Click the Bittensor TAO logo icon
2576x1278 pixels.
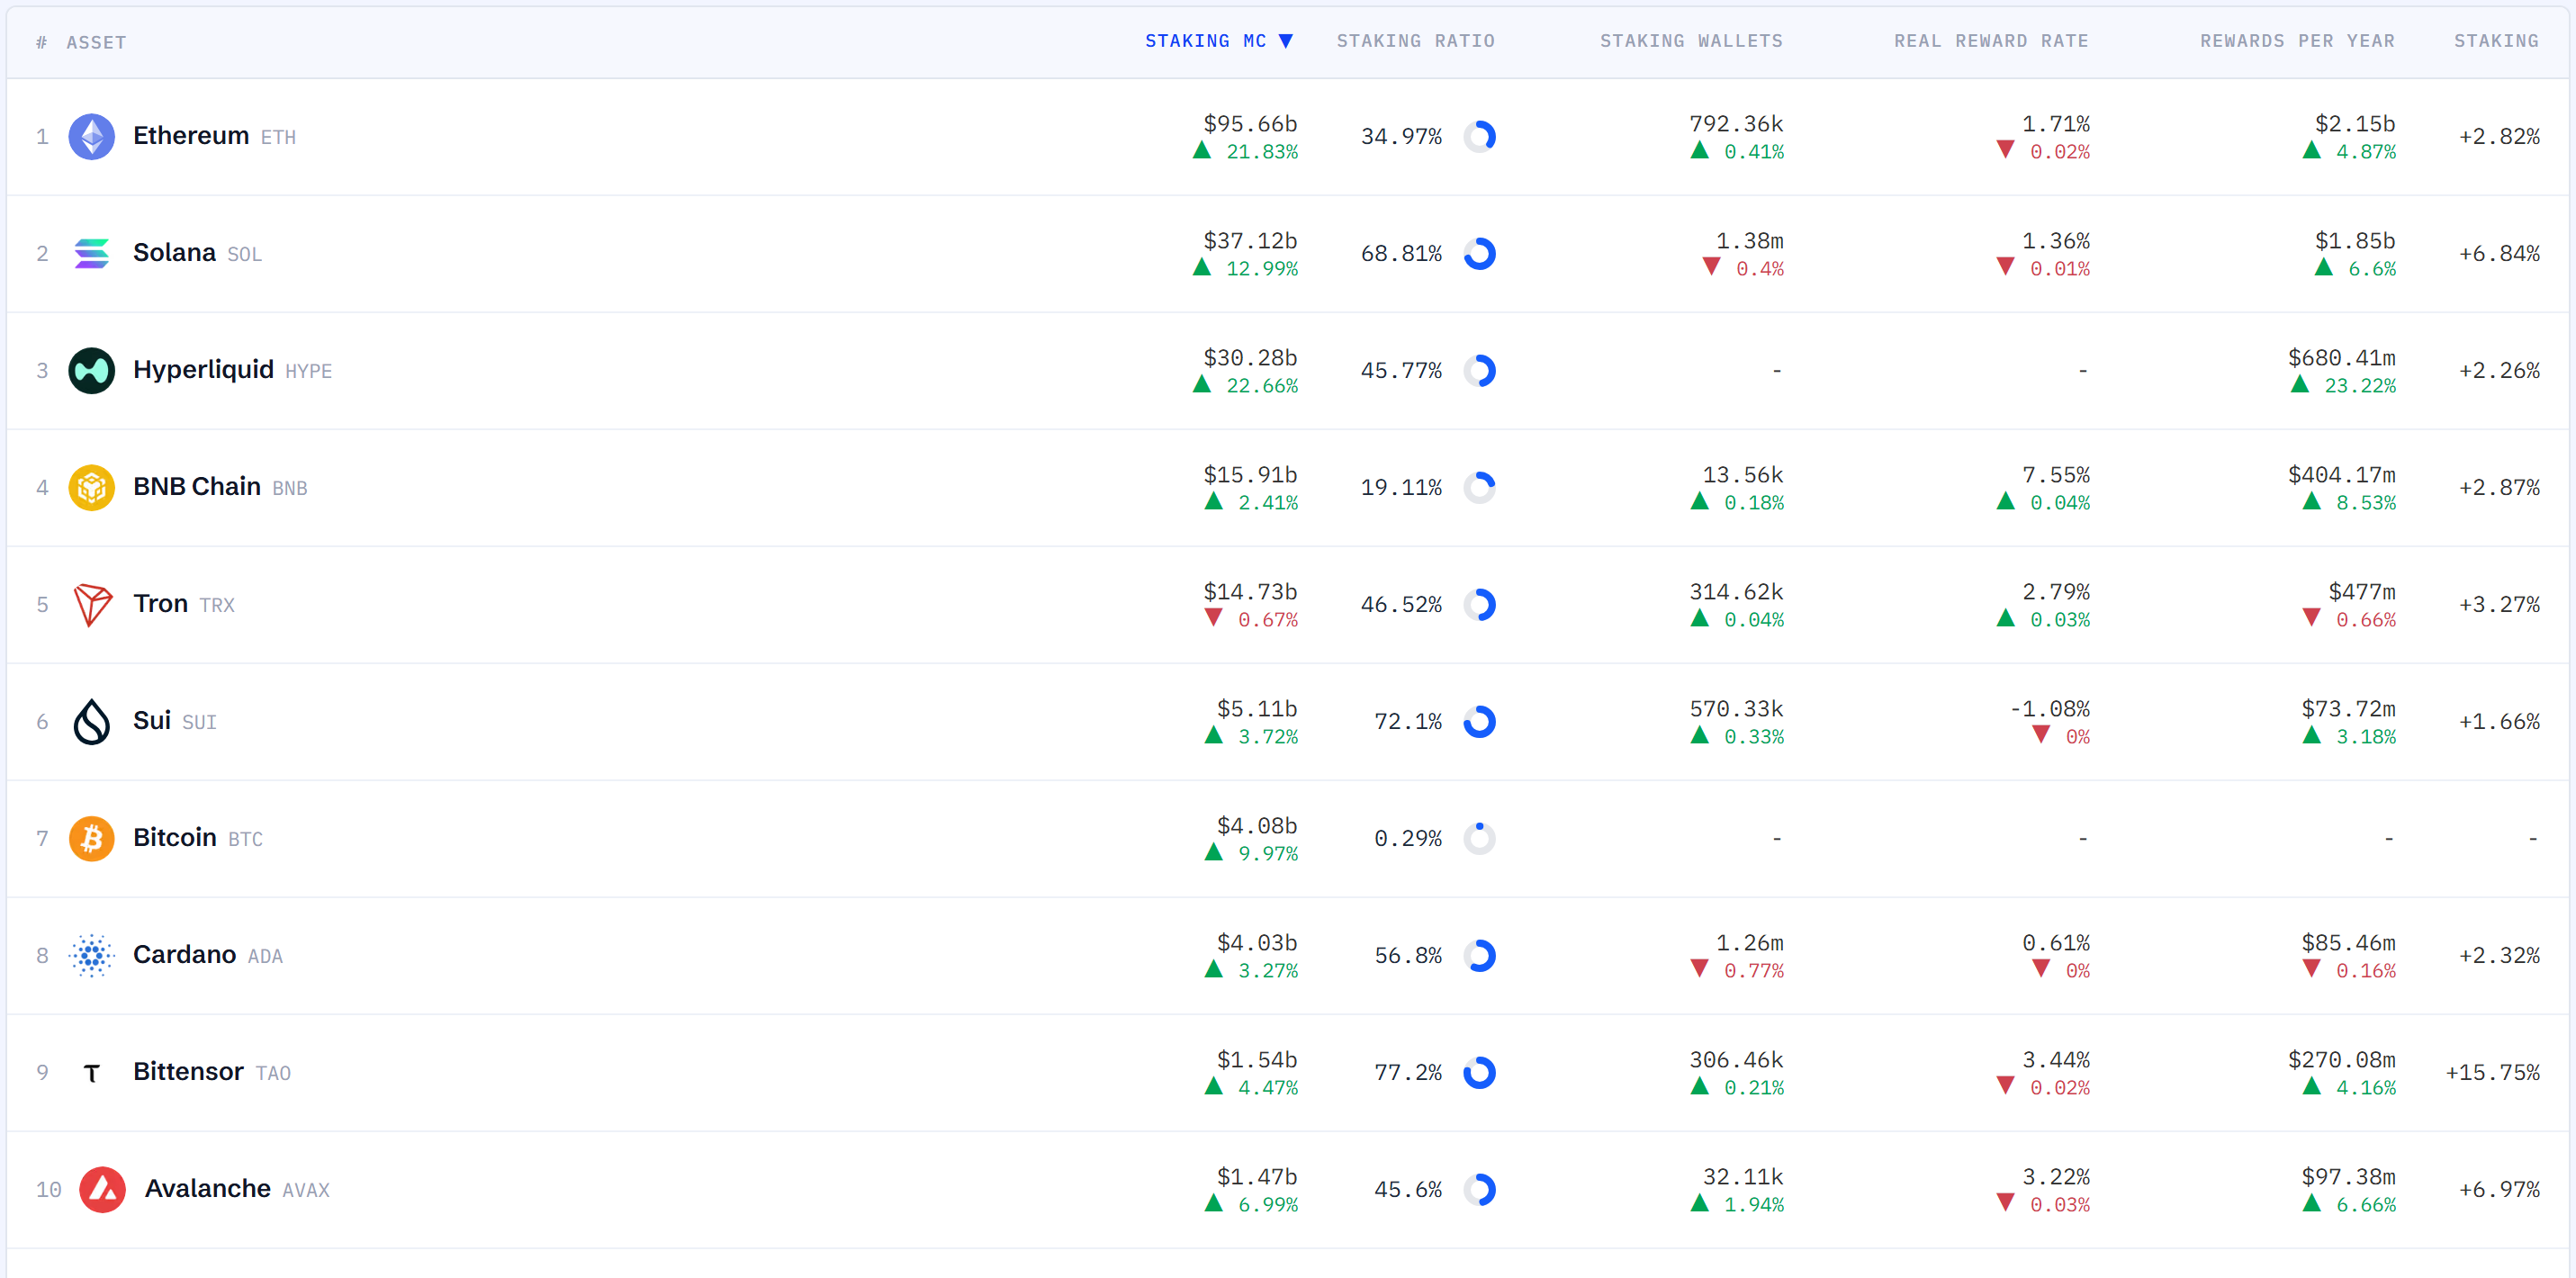tap(91, 1072)
